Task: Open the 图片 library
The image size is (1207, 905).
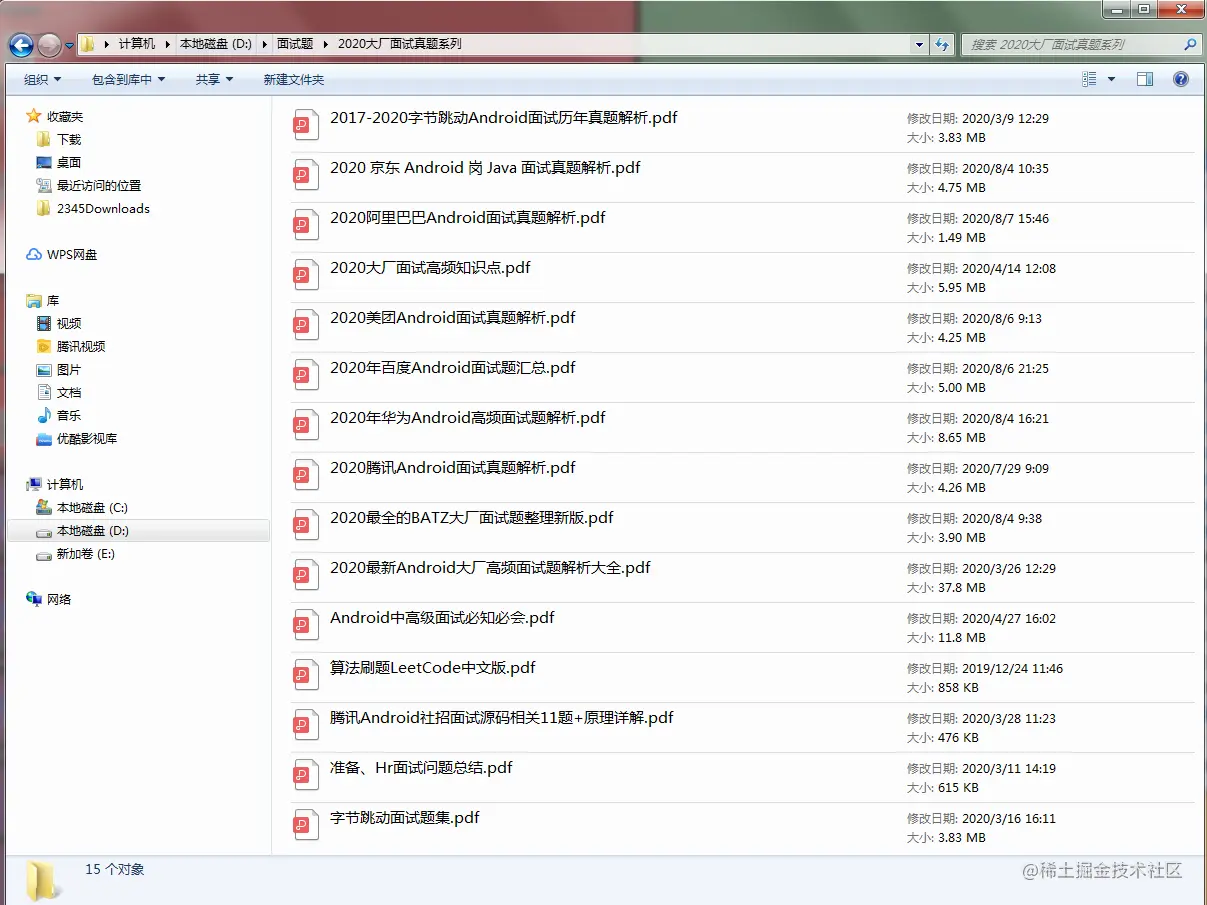Action: [69, 369]
